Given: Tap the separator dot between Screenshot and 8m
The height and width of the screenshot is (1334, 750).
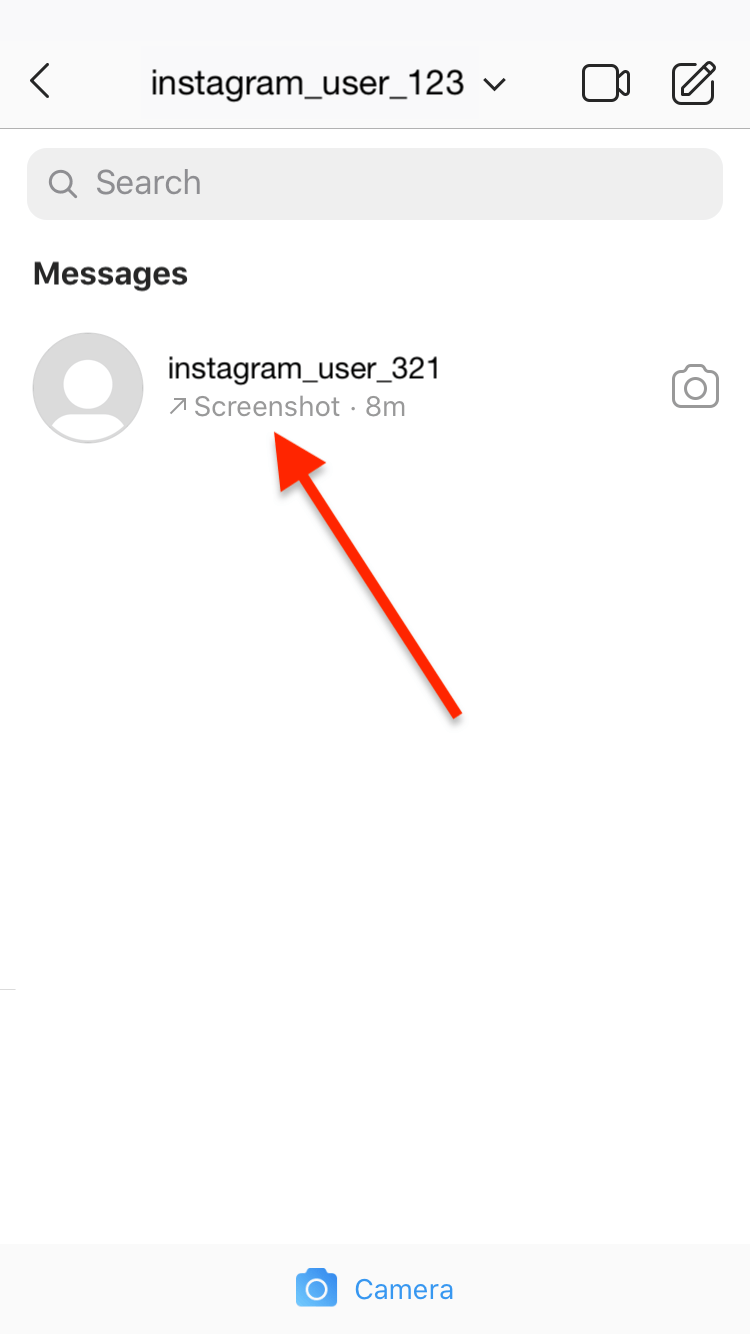Looking at the screenshot, I should pos(353,408).
